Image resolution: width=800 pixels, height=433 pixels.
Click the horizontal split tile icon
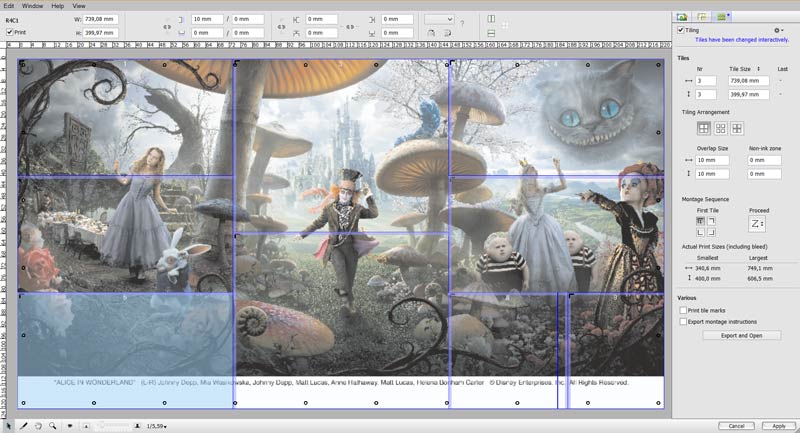click(491, 34)
